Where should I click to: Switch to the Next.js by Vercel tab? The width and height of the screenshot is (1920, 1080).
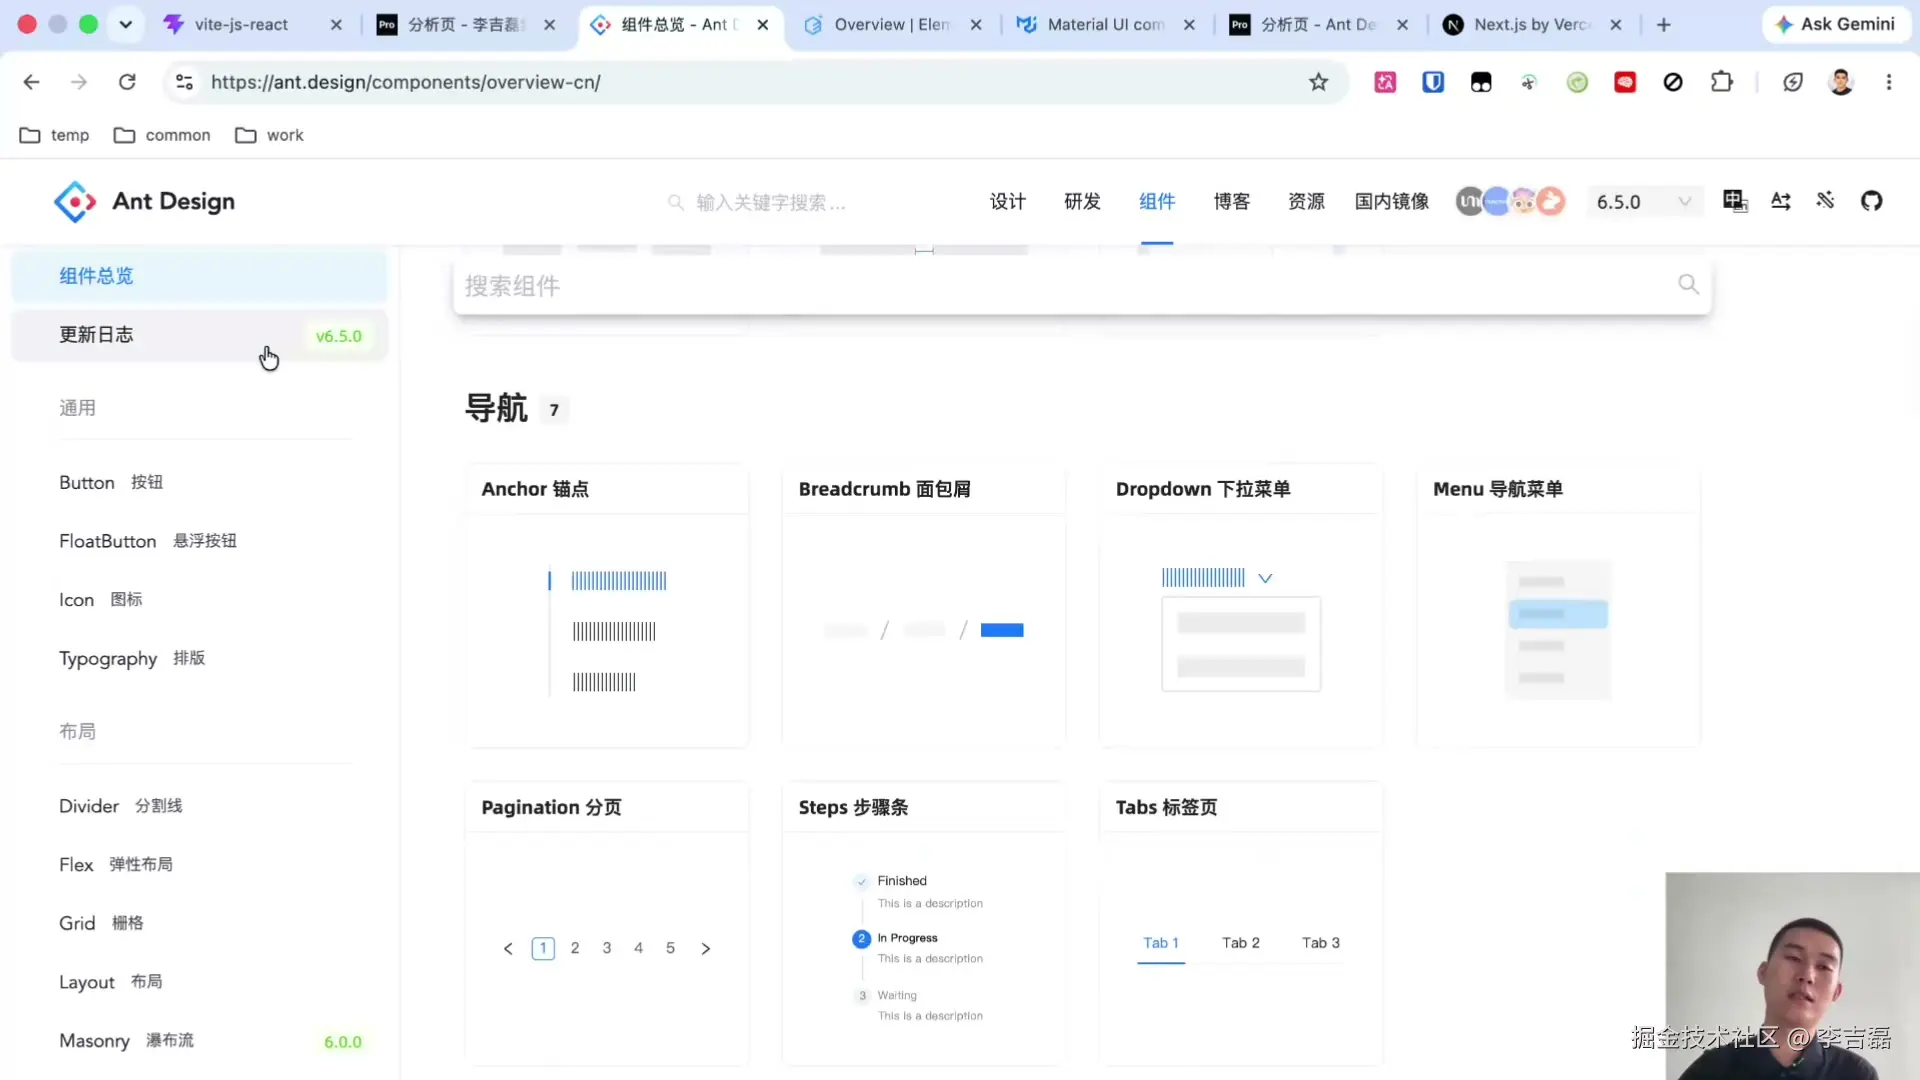click(1531, 25)
